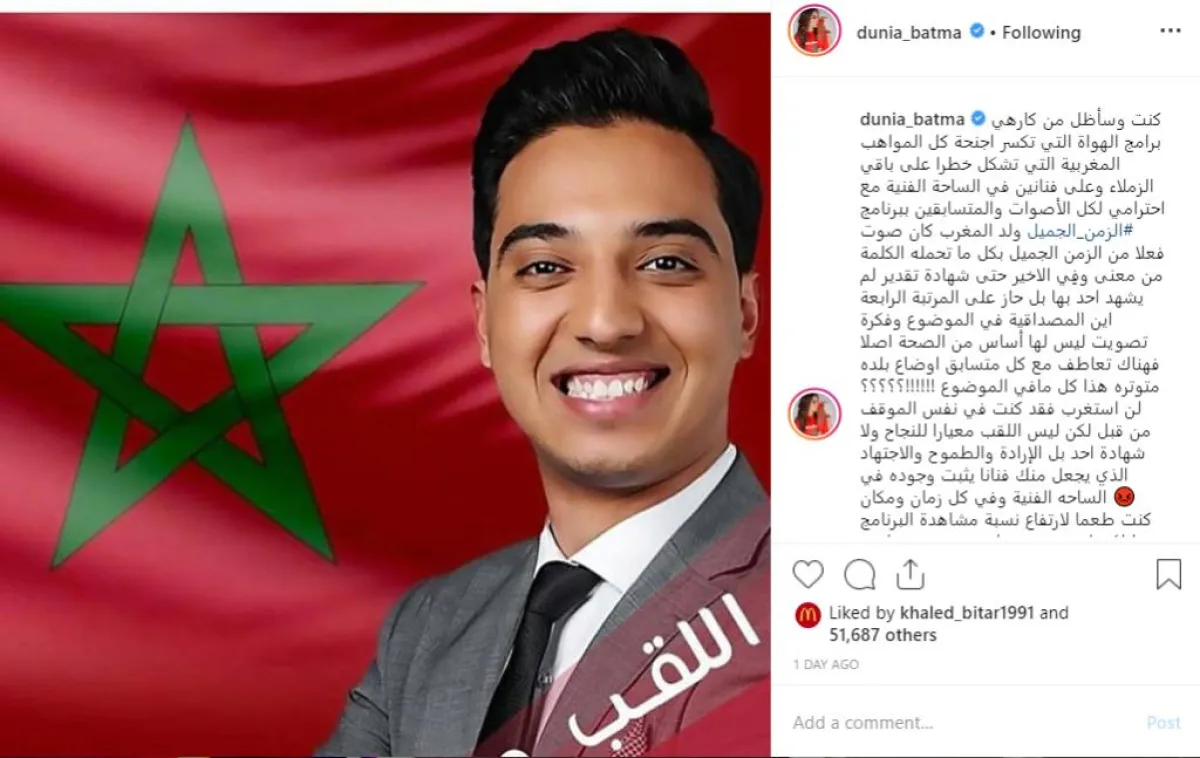Click the McDonald's liker avatar icon

808,615
